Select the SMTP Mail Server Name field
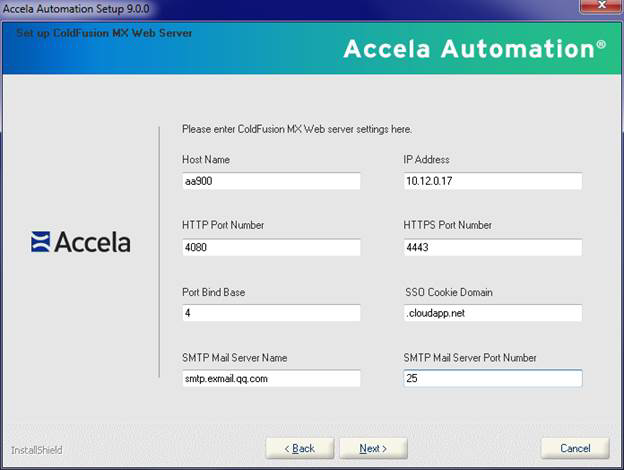Viewport: 624px width, 470px height. click(270, 379)
